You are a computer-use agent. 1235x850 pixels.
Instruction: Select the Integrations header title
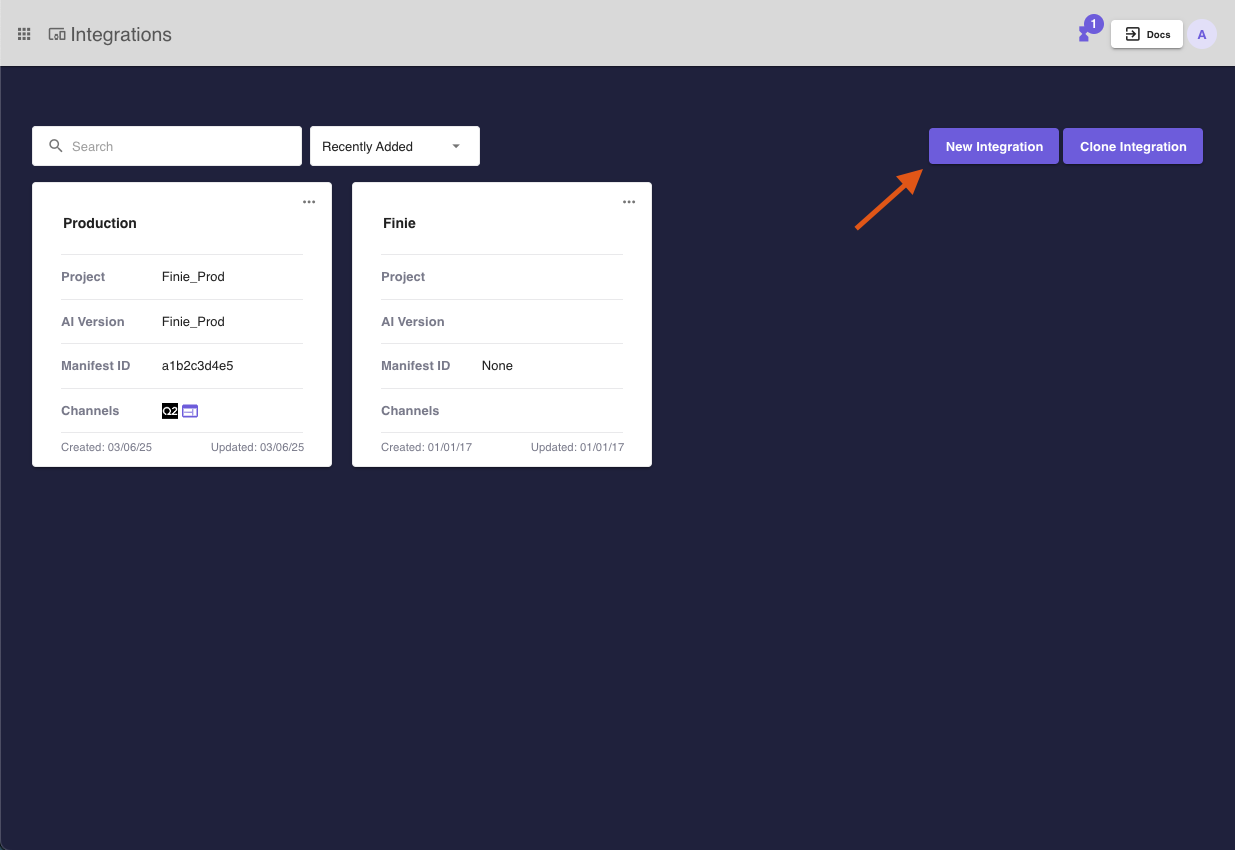[x=121, y=35]
